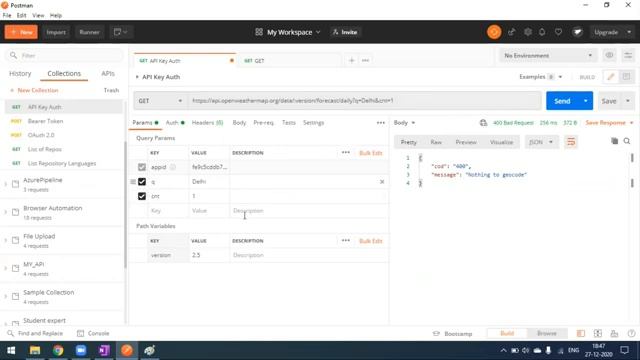Open the Save button dropdown arrow
The image size is (640, 360).
point(628,101)
